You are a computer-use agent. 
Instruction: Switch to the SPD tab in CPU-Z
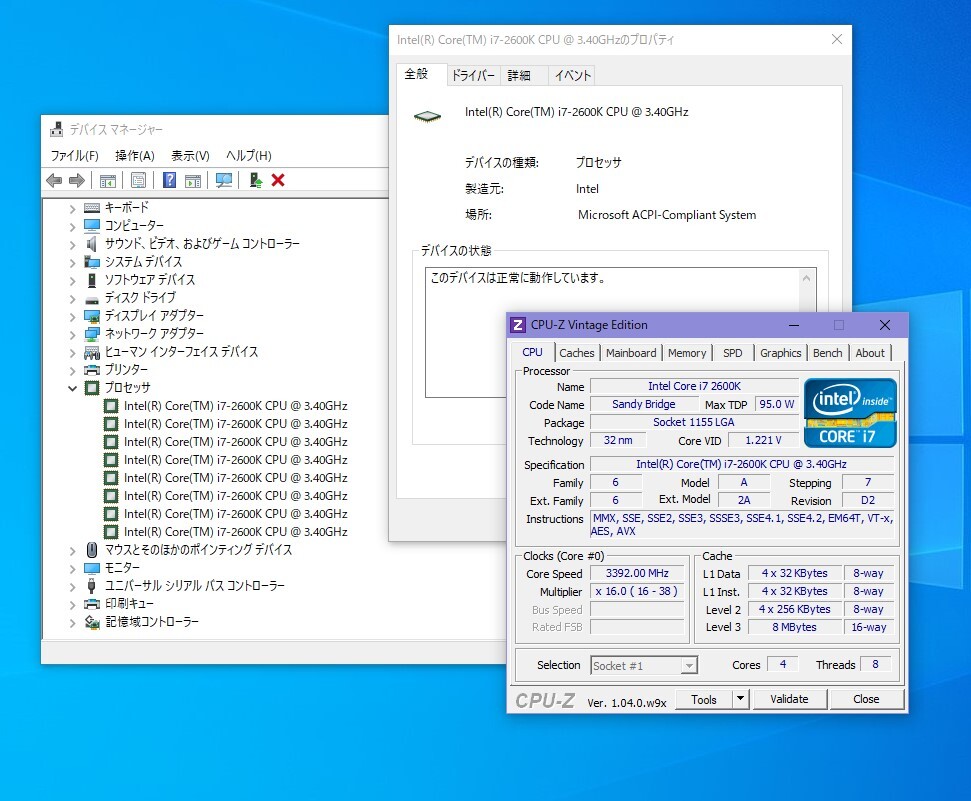[733, 353]
